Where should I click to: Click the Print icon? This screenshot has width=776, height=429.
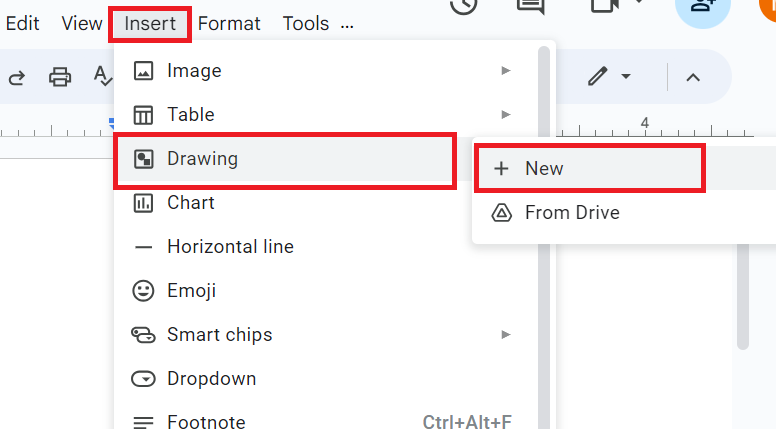pos(60,77)
